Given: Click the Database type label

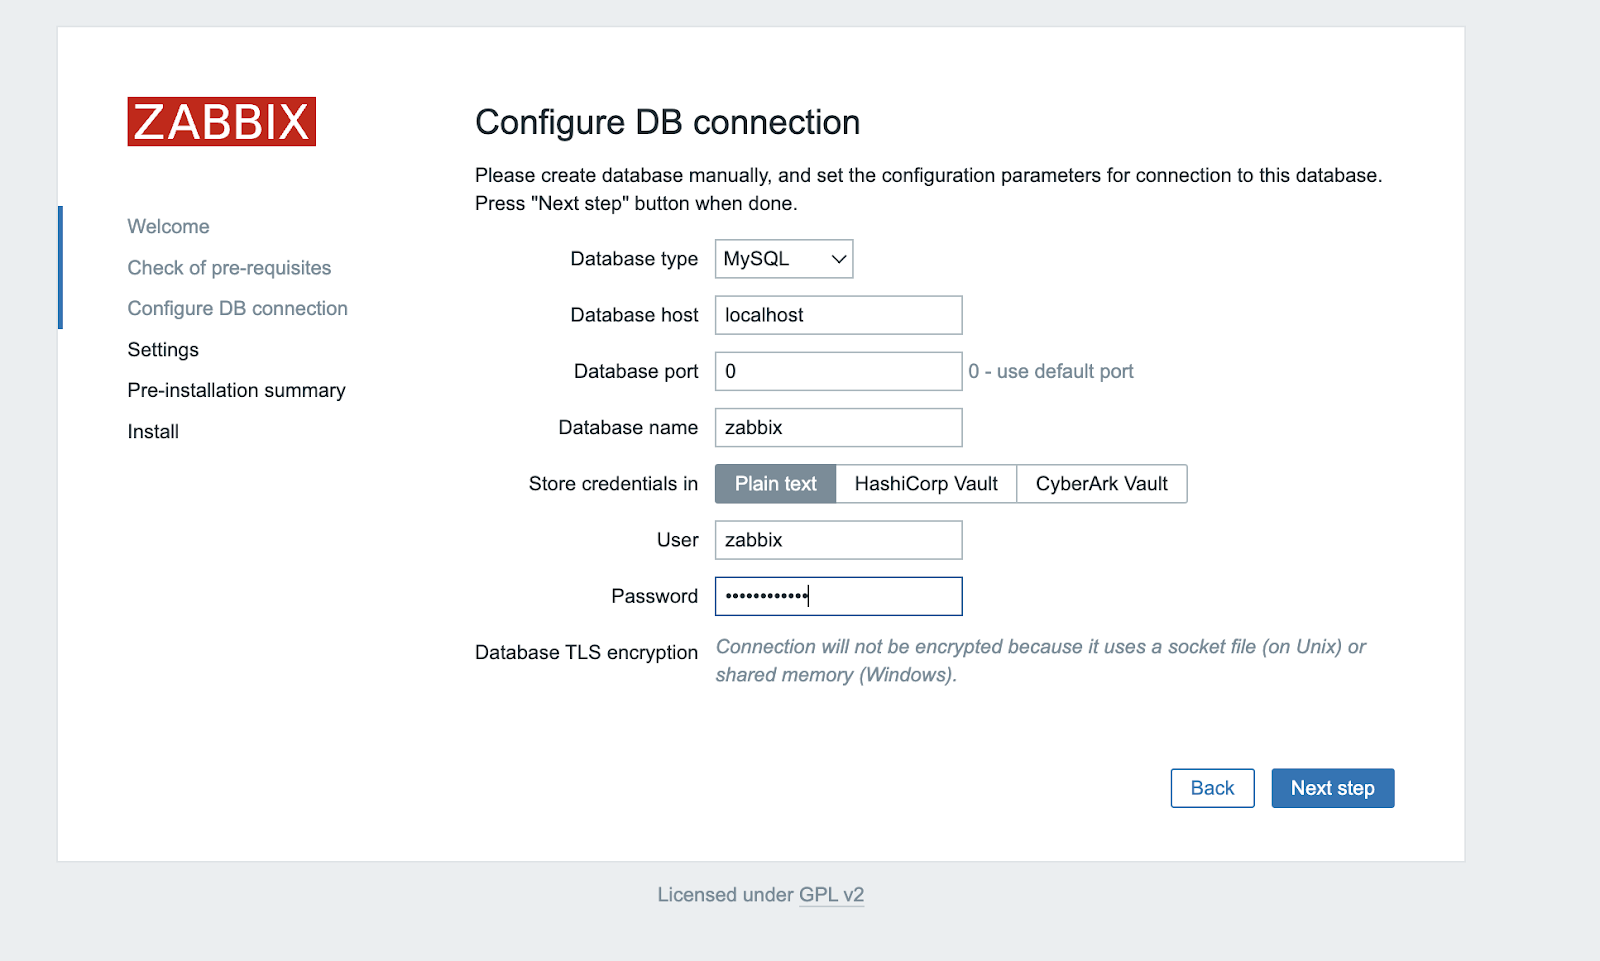Looking at the screenshot, I should point(634,259).
